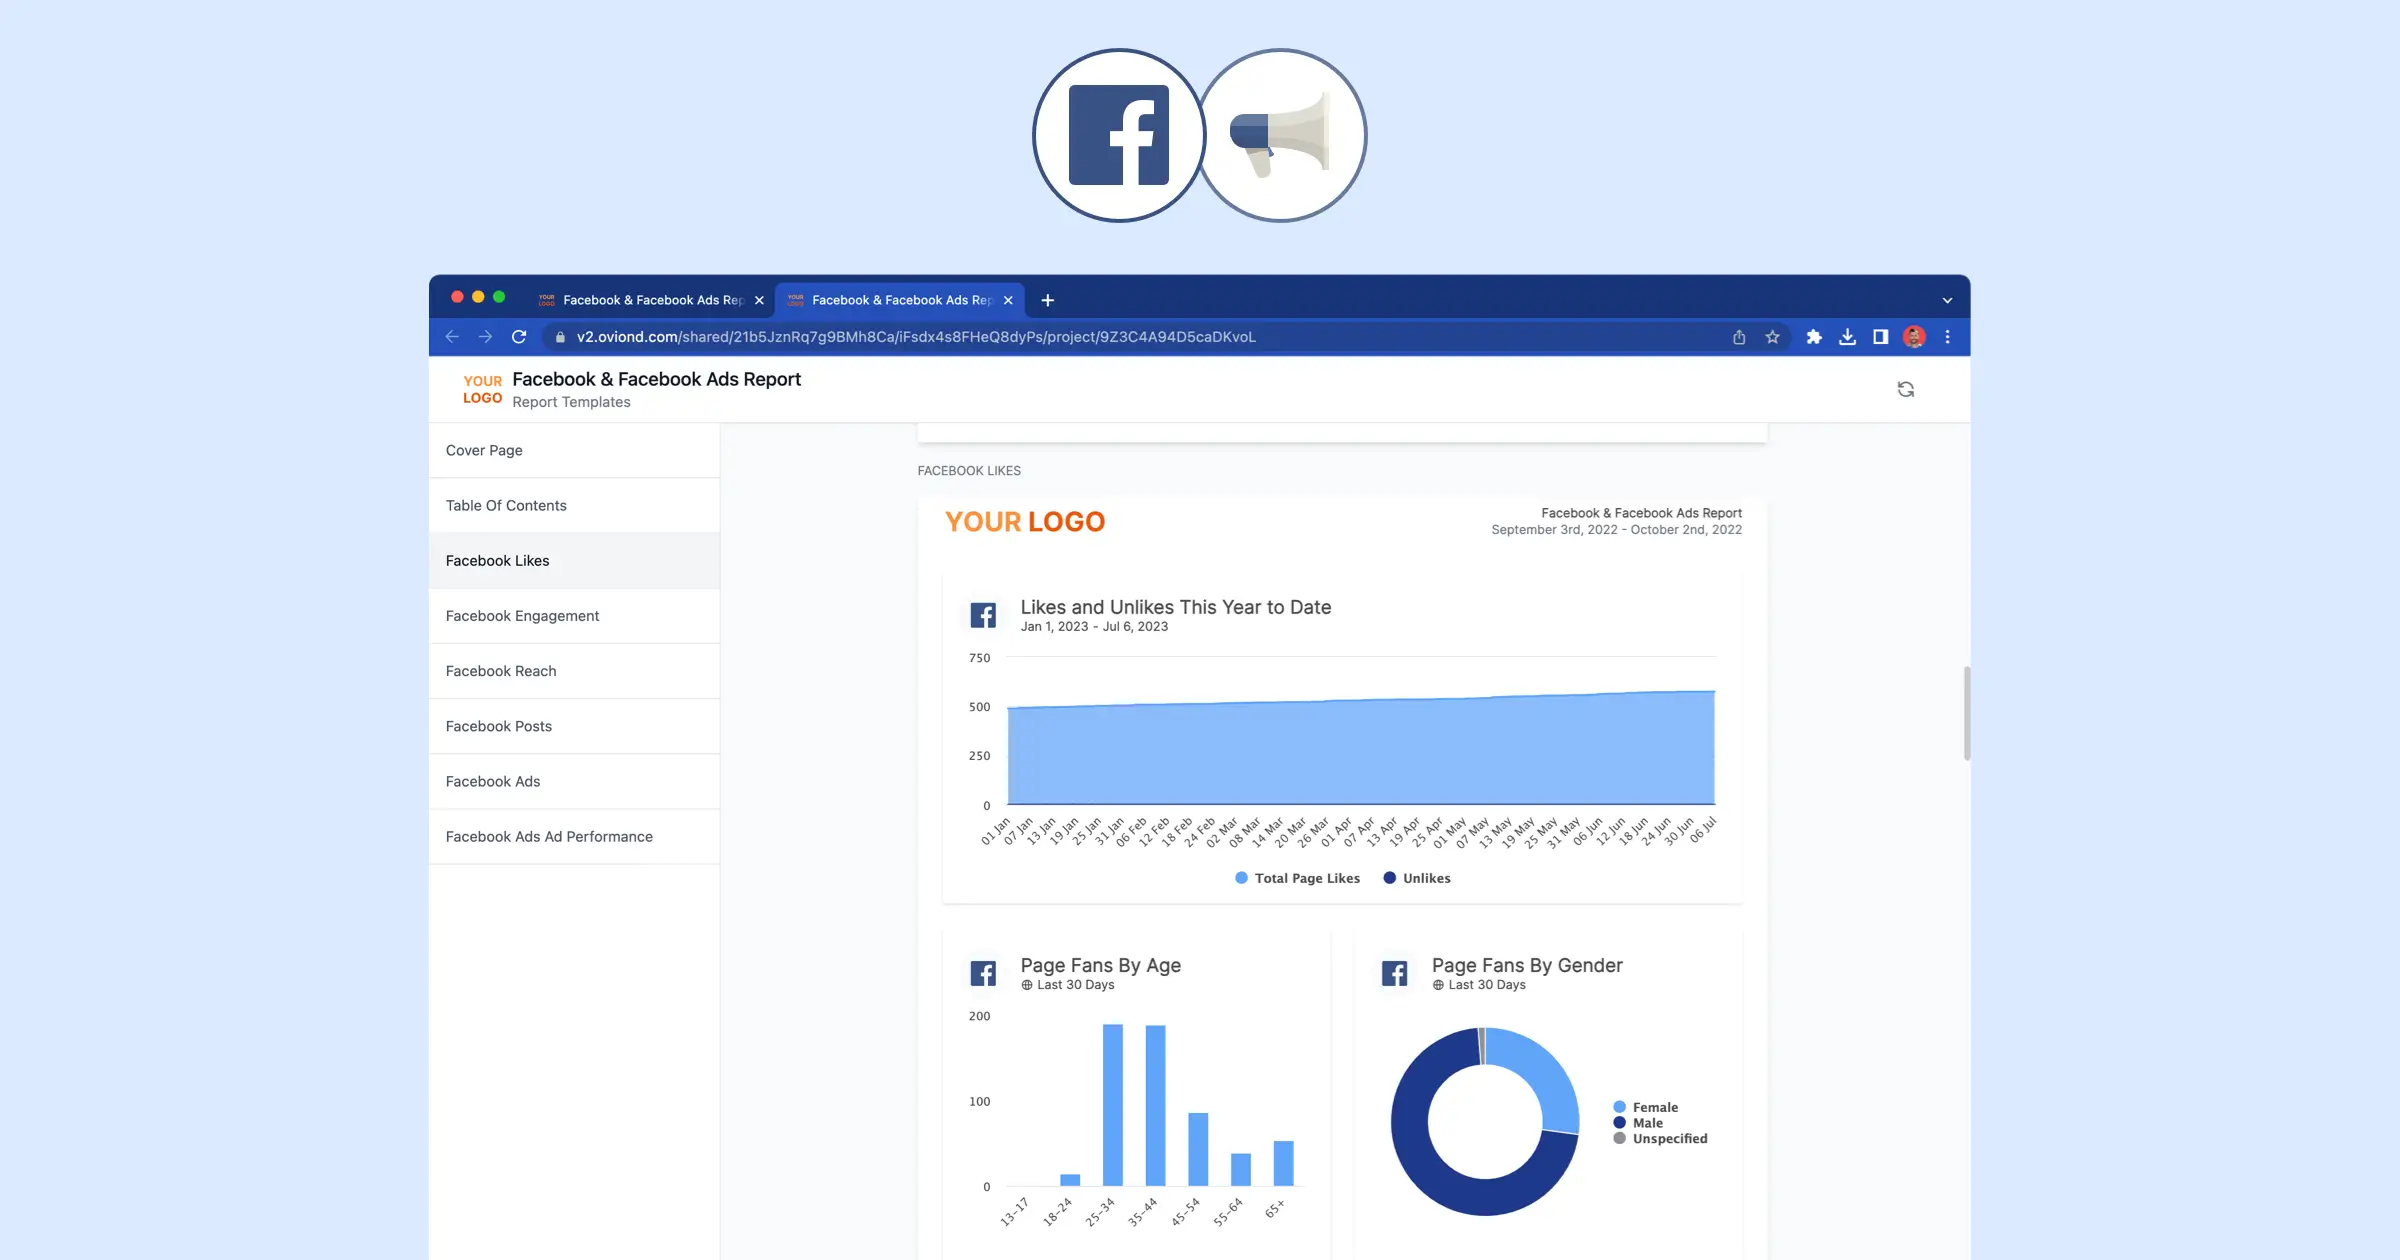Click the megaphone ads logo circle
The image size is (2400, 1260).
[1281, 135]
